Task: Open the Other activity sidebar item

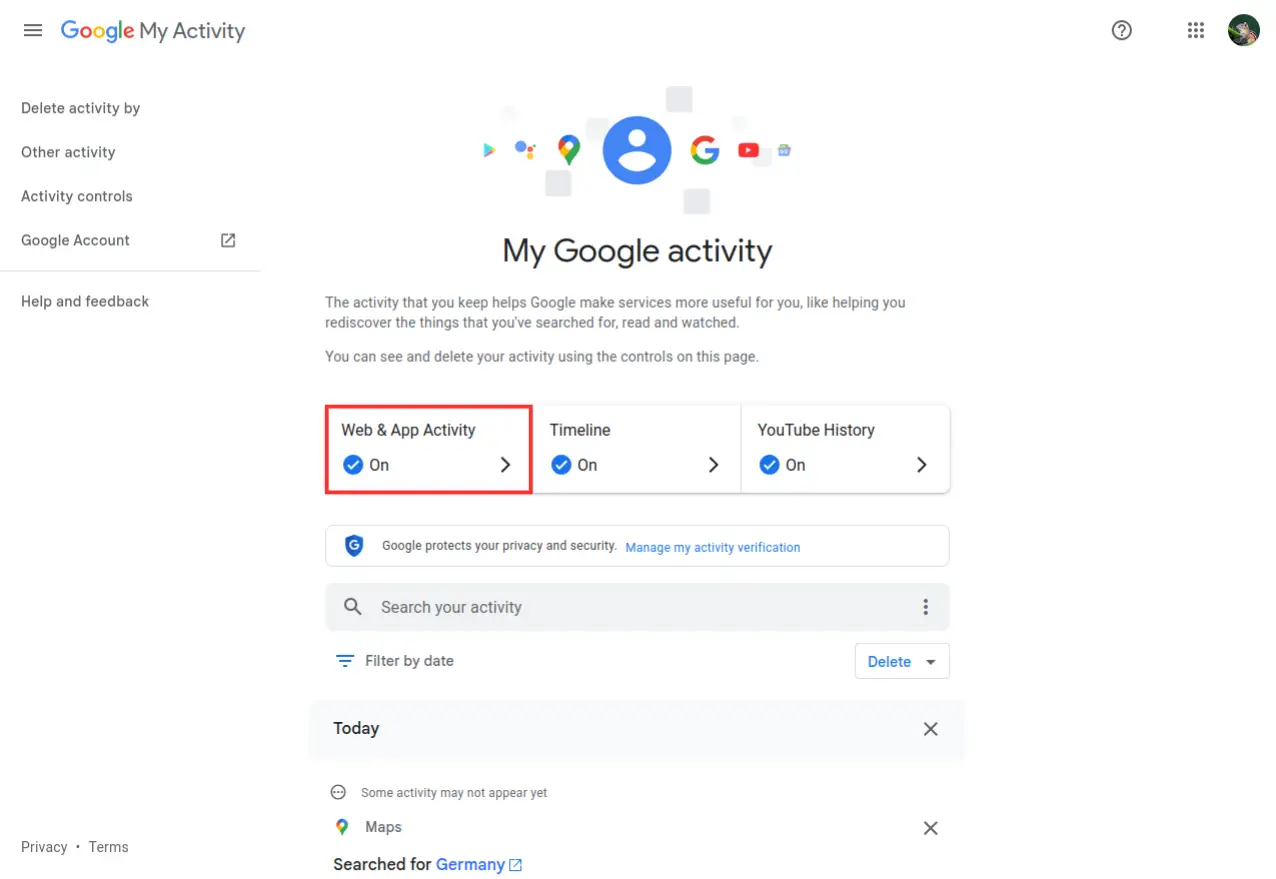Action: tap(67, 152)
